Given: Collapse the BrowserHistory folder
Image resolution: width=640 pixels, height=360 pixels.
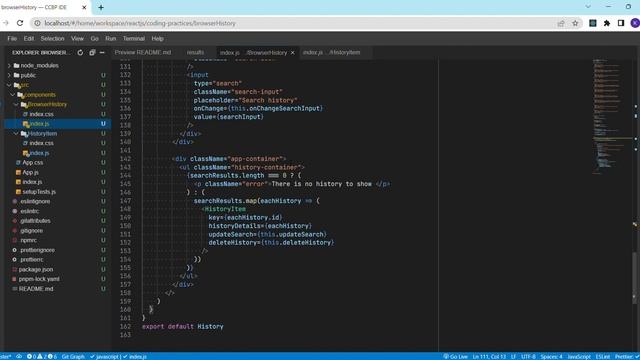Looking at the screenshot, I should pos(47,104).
